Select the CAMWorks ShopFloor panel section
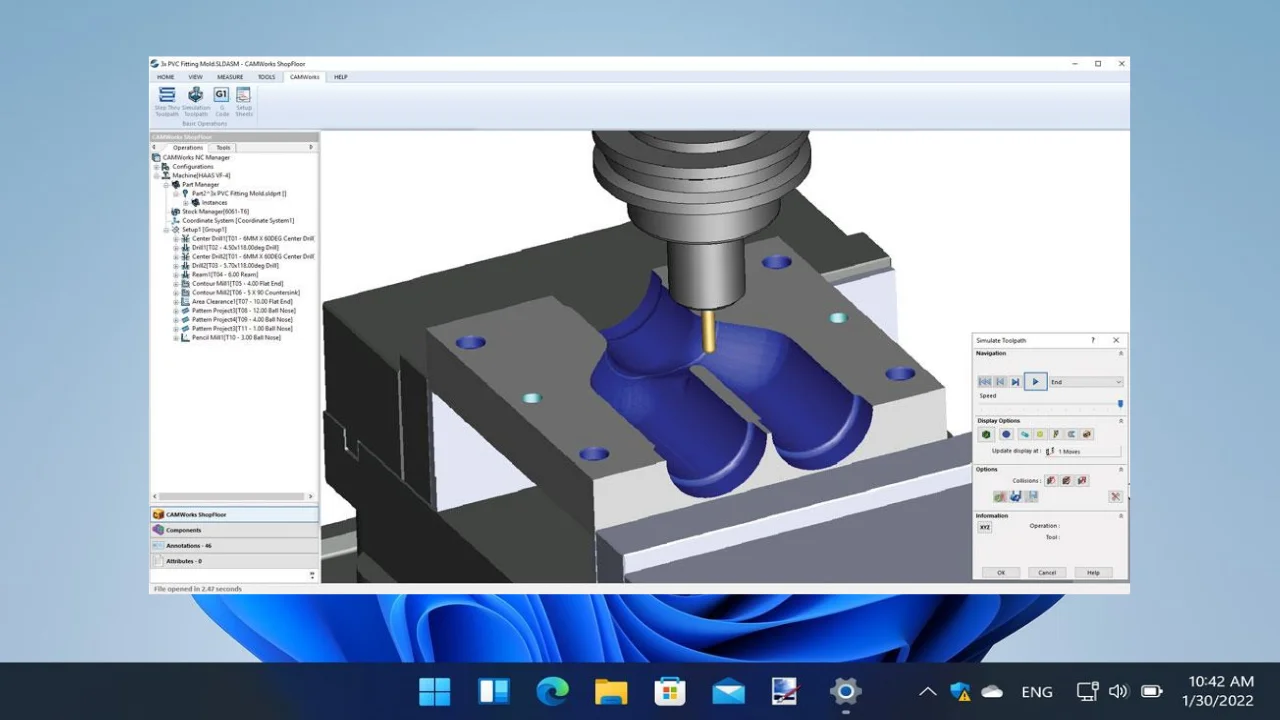Screen dimensions: 1280x720 pyautogui.click(x=234, y=514)
